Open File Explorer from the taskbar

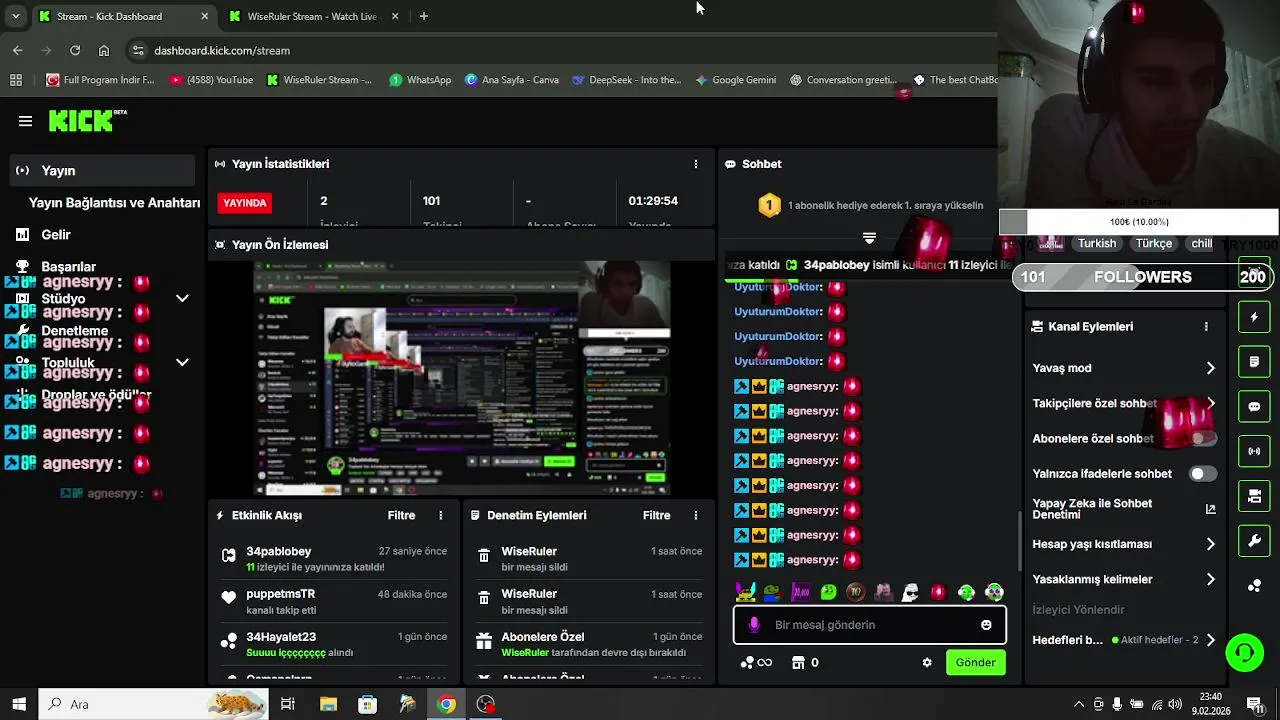point(328,704)
